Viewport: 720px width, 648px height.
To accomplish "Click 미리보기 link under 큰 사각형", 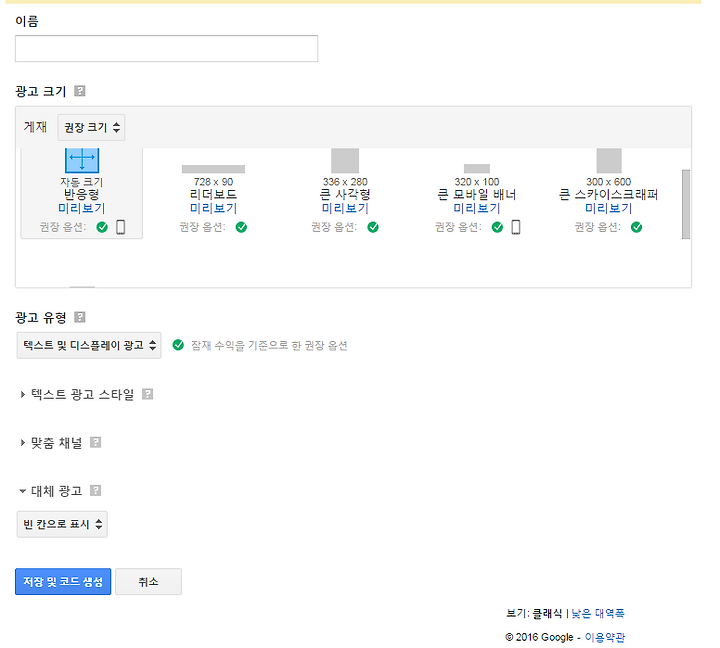I will [x=345, y=208].
